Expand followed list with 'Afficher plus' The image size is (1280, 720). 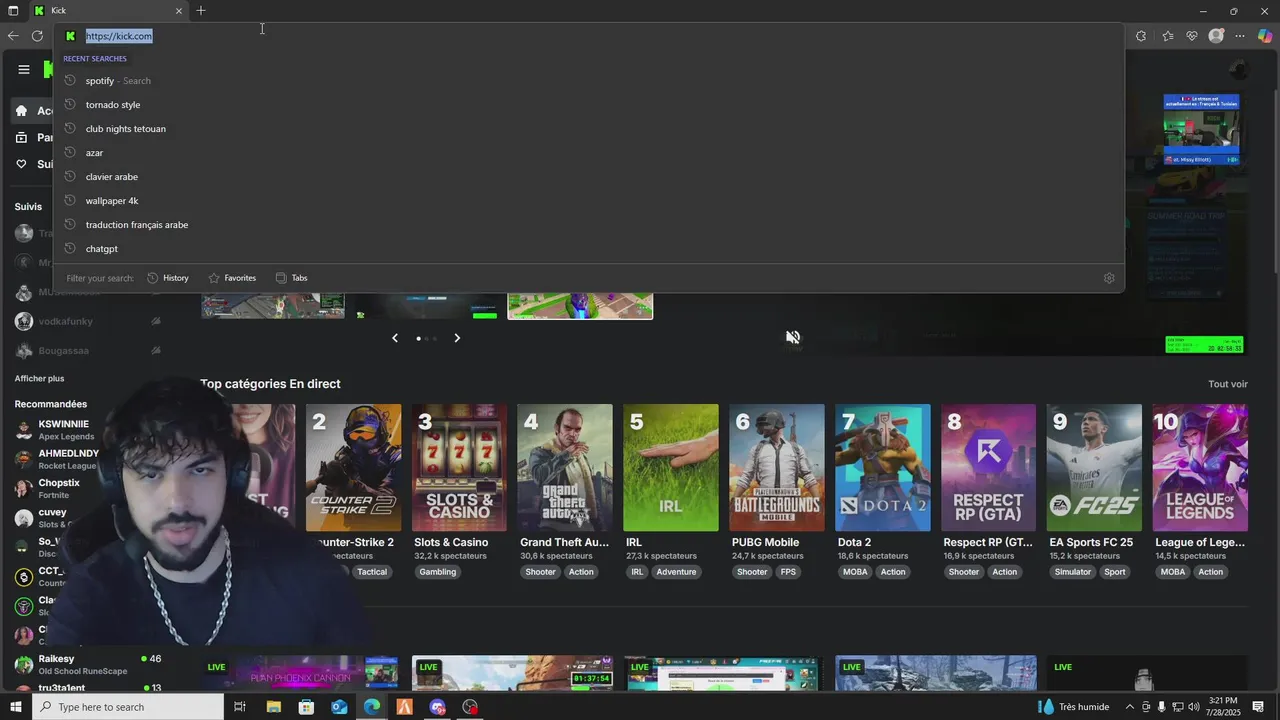39,378
